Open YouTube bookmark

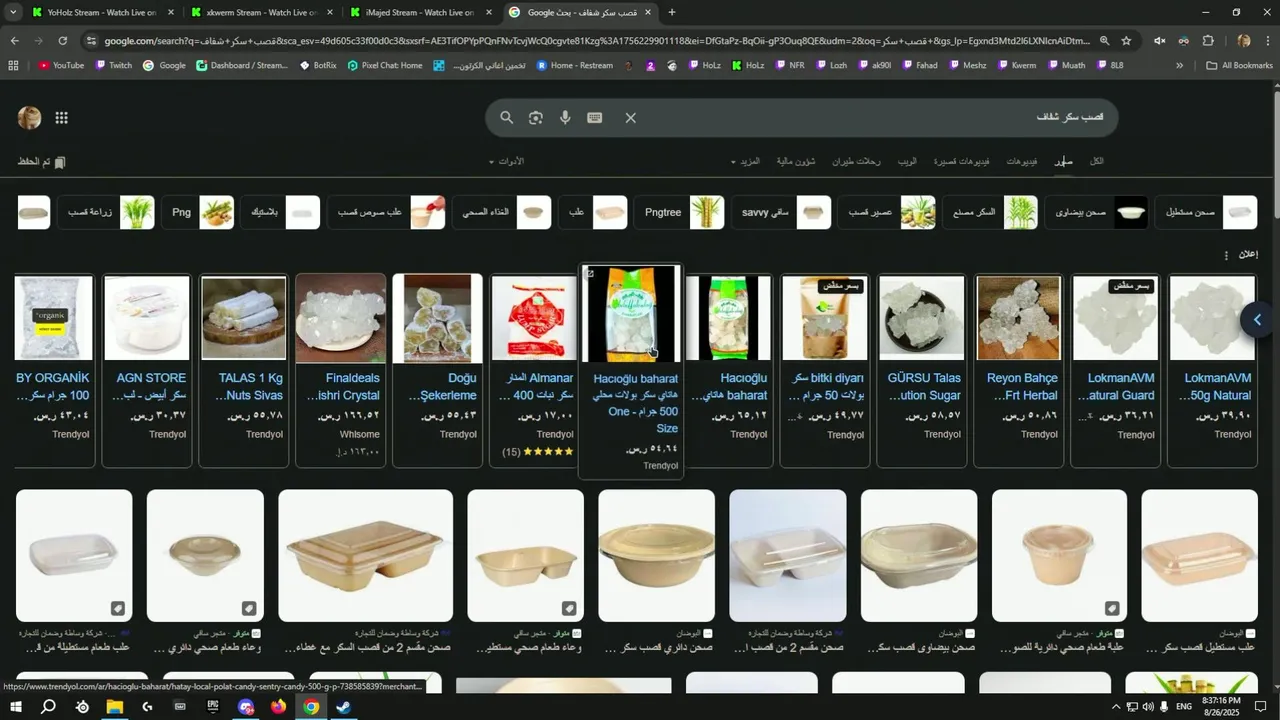(x=61, y=65)
